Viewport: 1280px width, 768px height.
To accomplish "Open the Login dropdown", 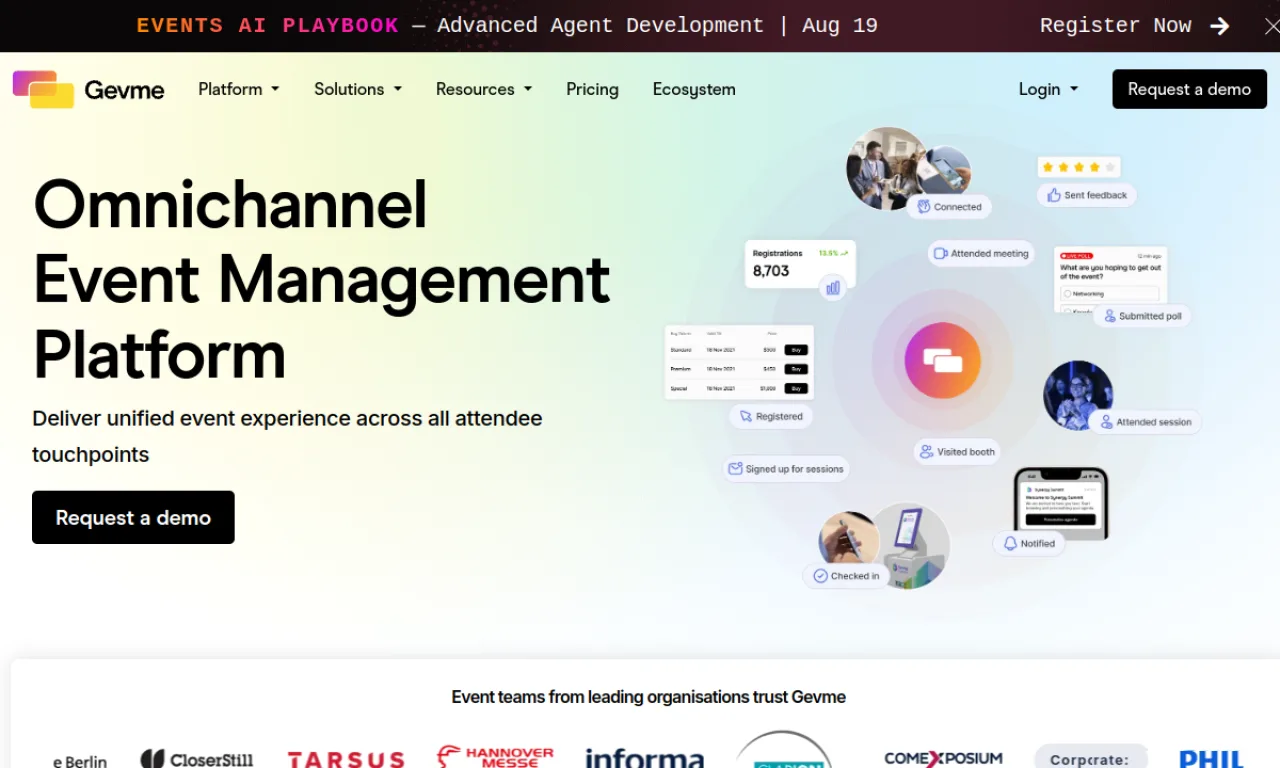I will pos(1049,89).
